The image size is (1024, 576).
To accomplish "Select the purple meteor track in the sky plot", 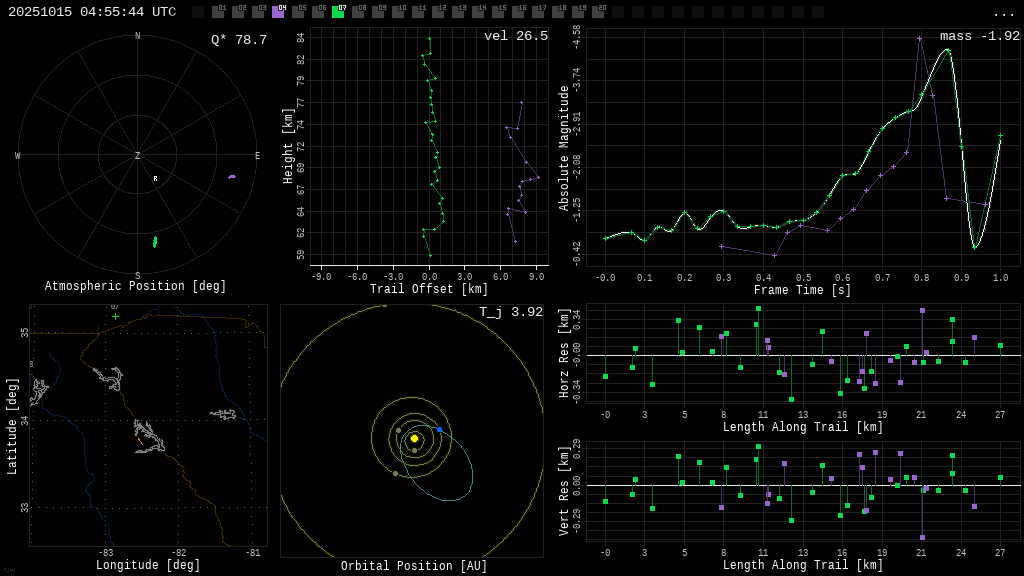I will pyautogui.click(x=232, y=177).
